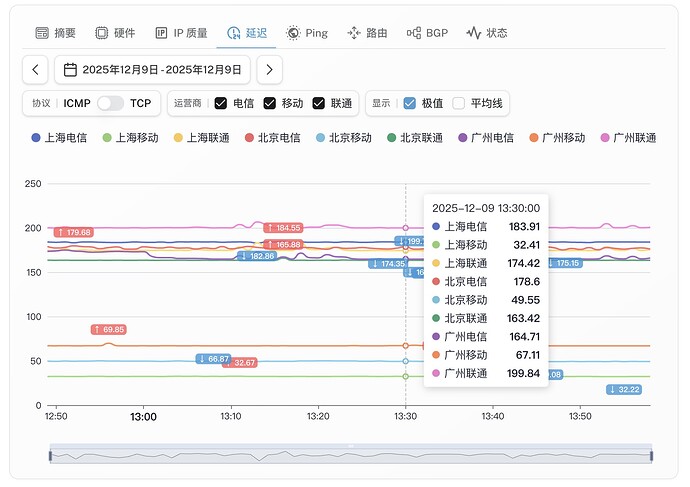Click the 165.88 max marker label
Image resolution: width=690 pixels, height=487 pixels.
tap(283, 245)
